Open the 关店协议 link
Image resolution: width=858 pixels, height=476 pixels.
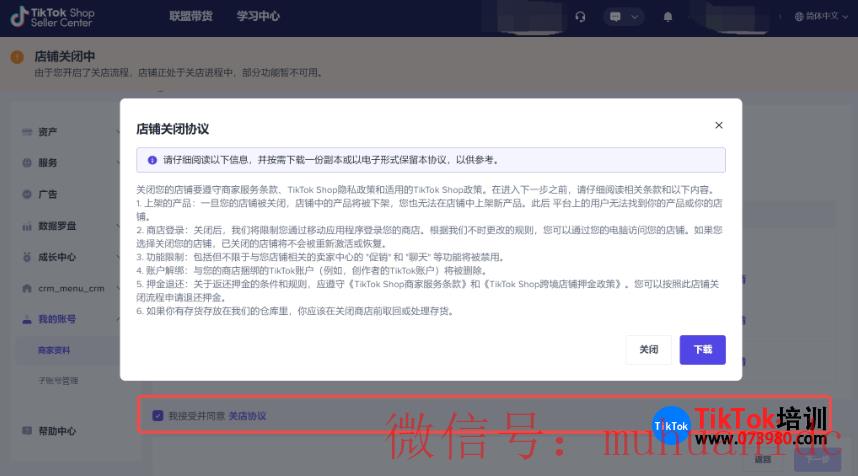tap(247, 415)
